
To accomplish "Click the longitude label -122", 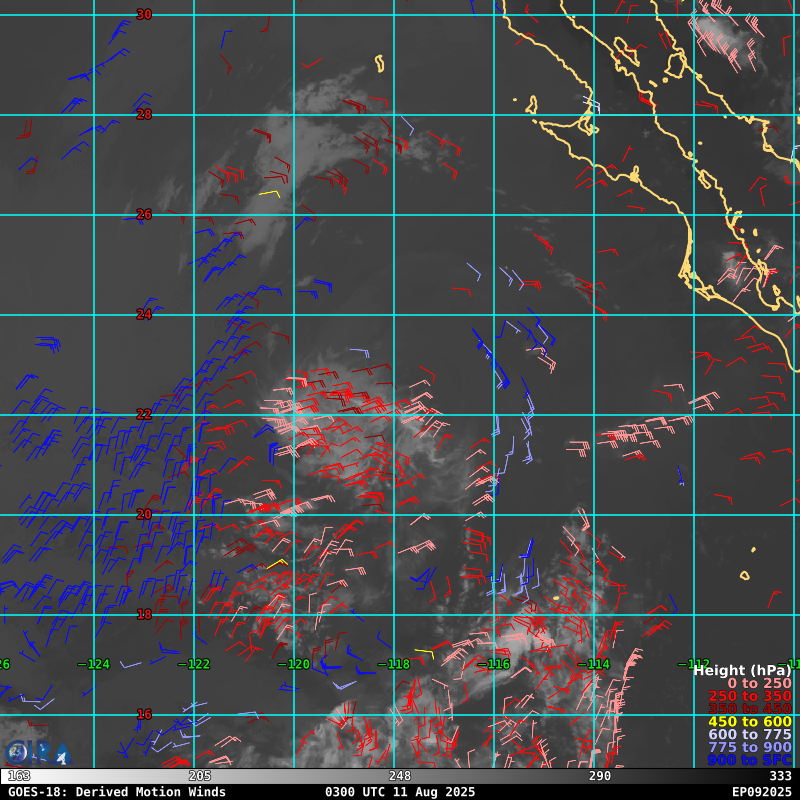I will click(194, 664).
